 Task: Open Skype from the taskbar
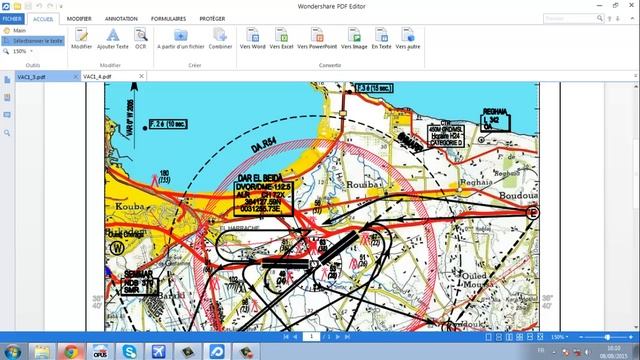tap(129, 351)
